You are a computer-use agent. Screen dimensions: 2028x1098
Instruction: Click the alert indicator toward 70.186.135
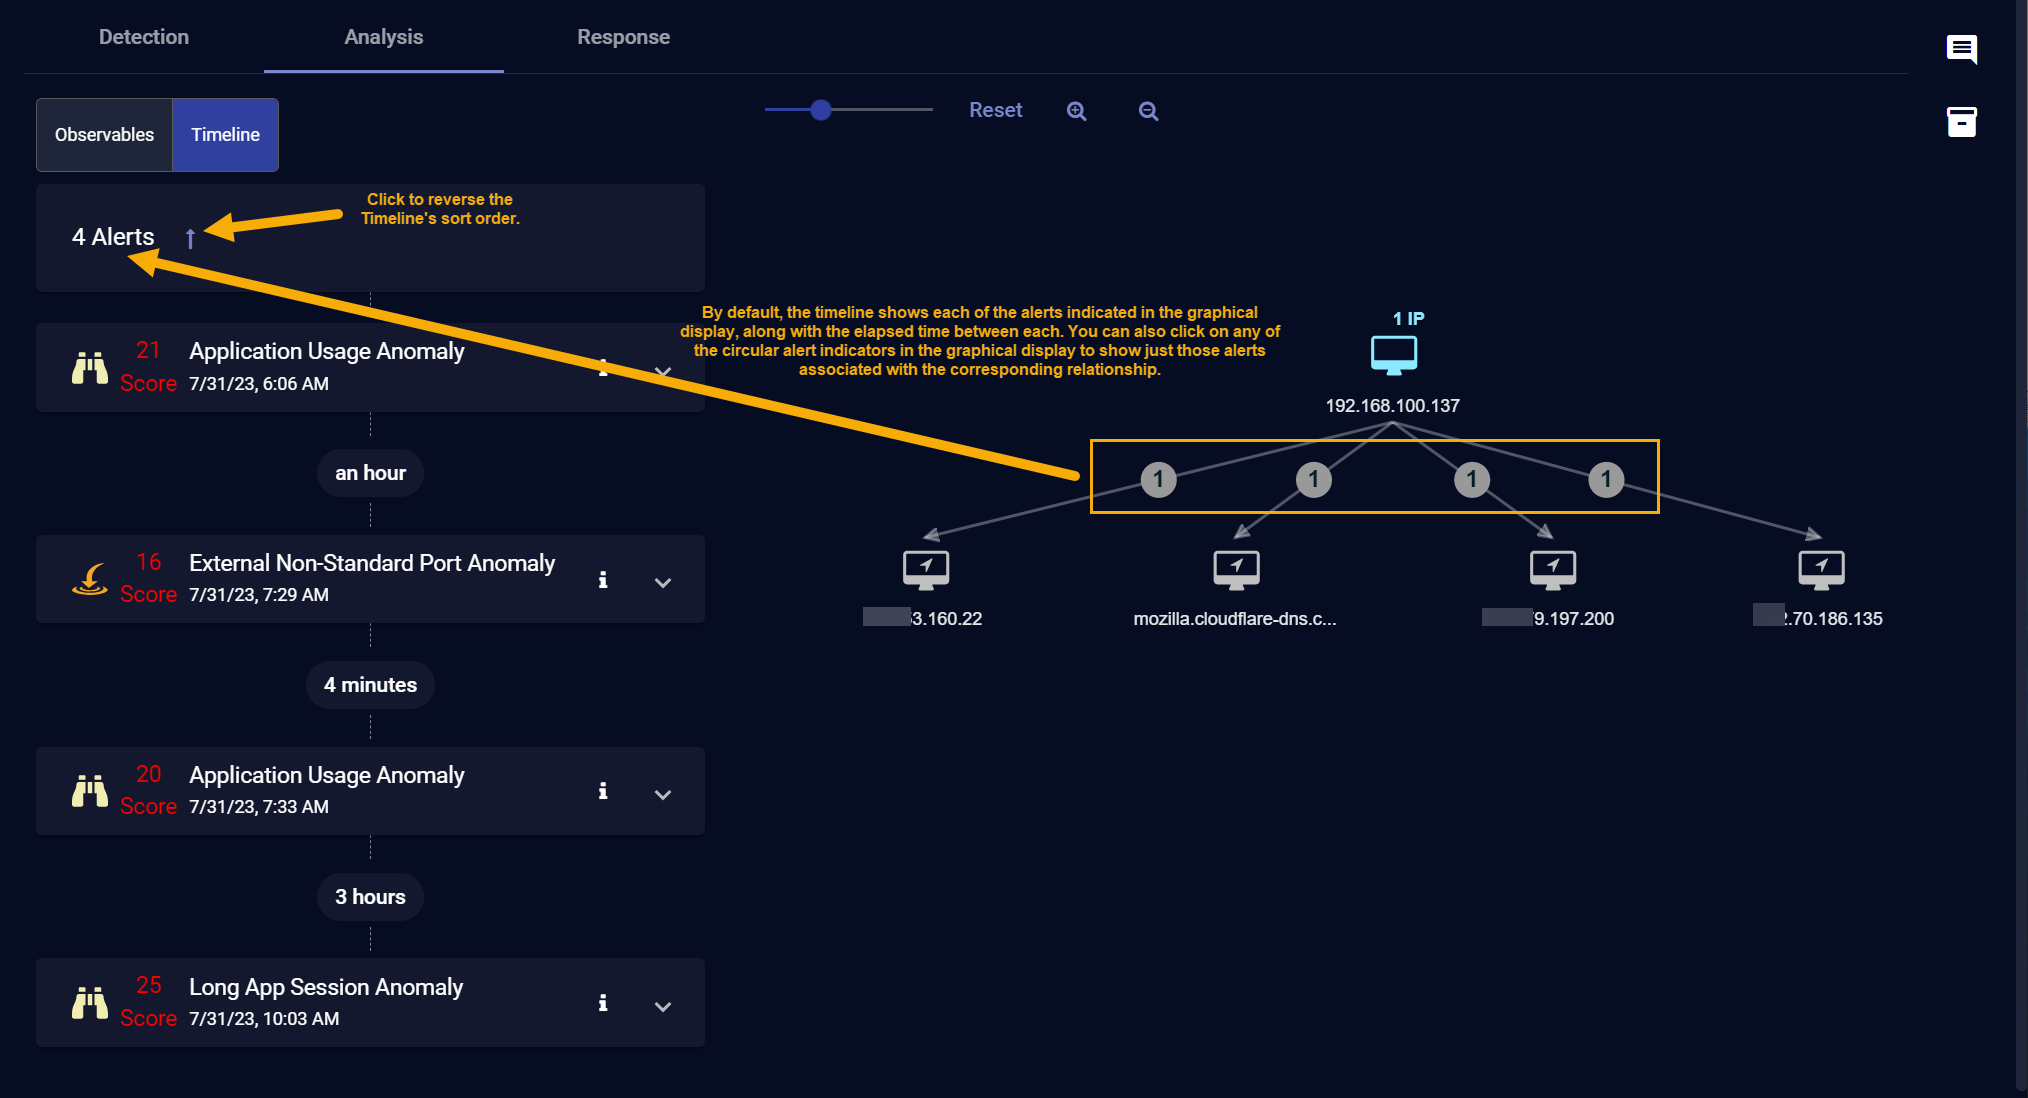coord(1606,479)
